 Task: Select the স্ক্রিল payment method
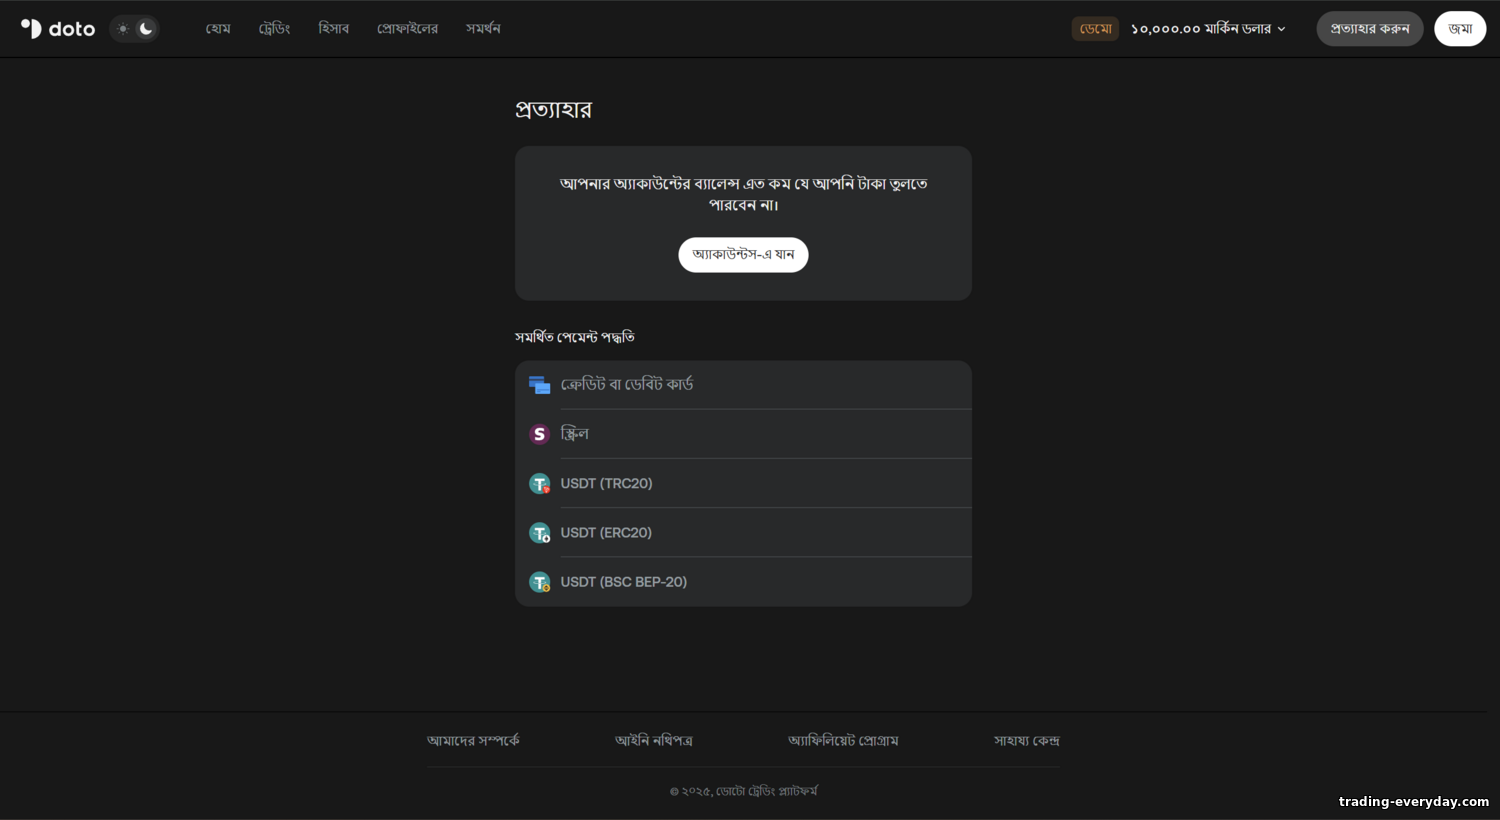point(743,434)
